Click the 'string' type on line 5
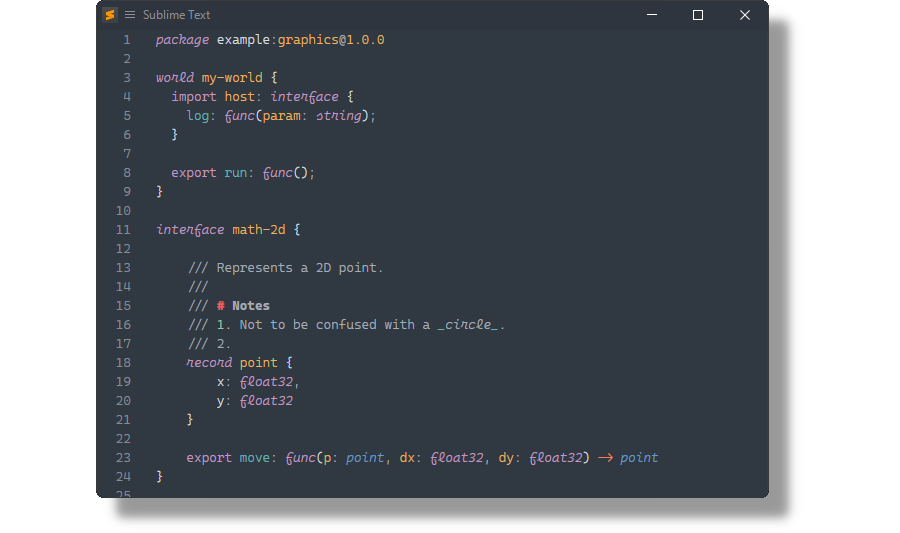This screenshot has width=900, height=533. 339,116
